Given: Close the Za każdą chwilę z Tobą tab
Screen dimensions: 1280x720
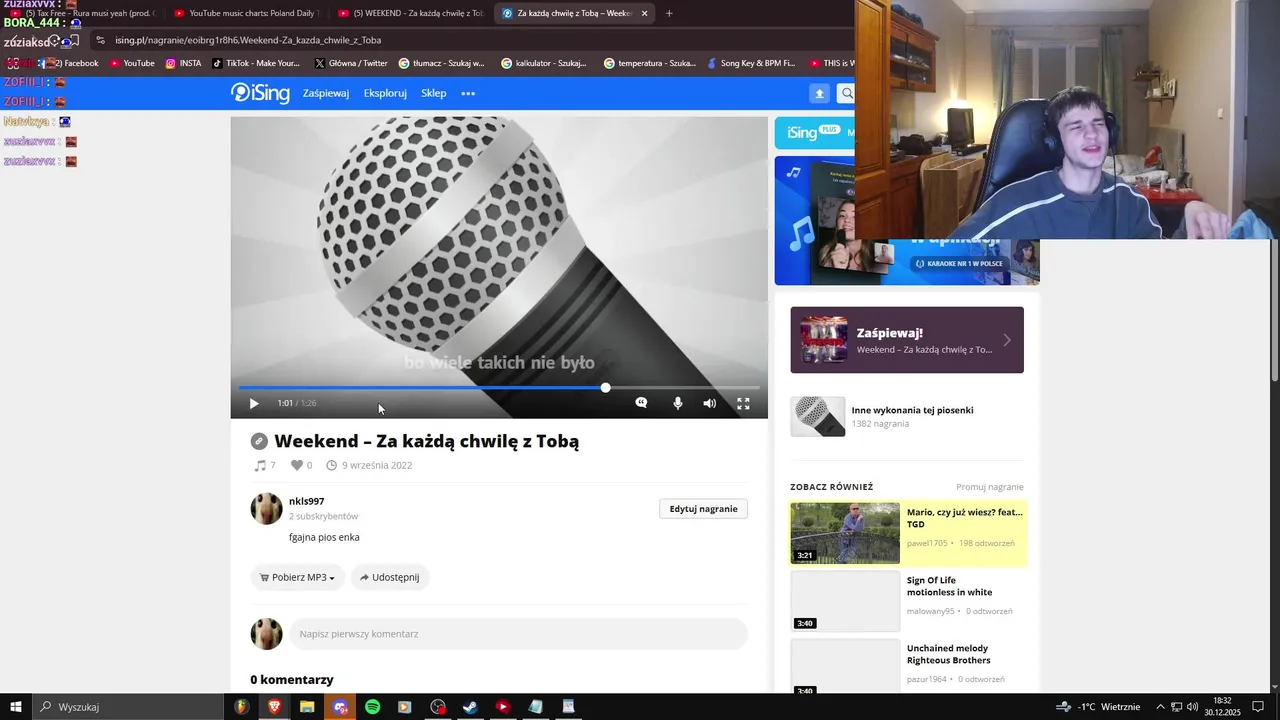Looking at the screenshot, I should pyautogui.click(x=644, y=13).
